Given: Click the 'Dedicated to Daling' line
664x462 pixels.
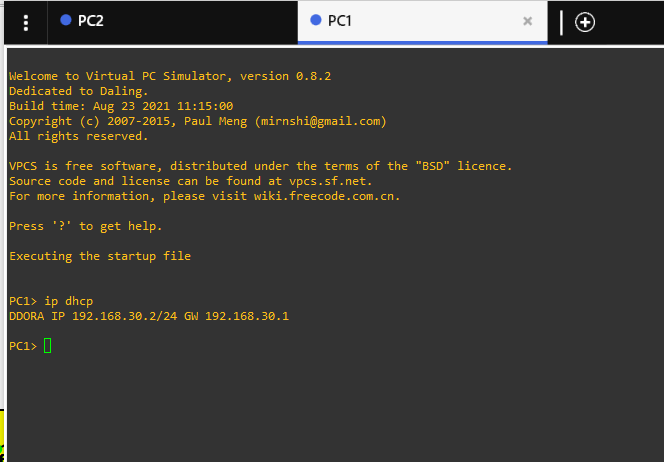Looking at the screenshot, I should click(79, 91).
